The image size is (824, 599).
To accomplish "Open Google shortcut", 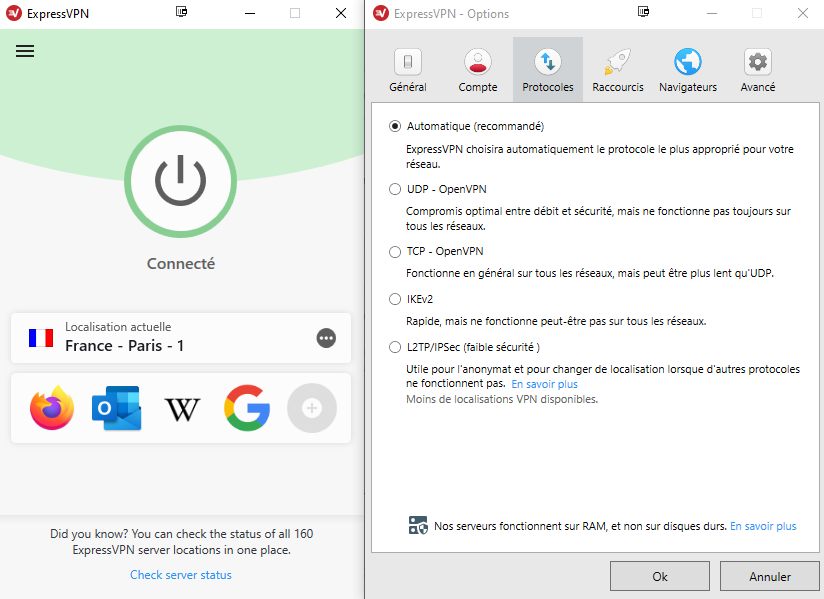I will [x=247, y=408].
